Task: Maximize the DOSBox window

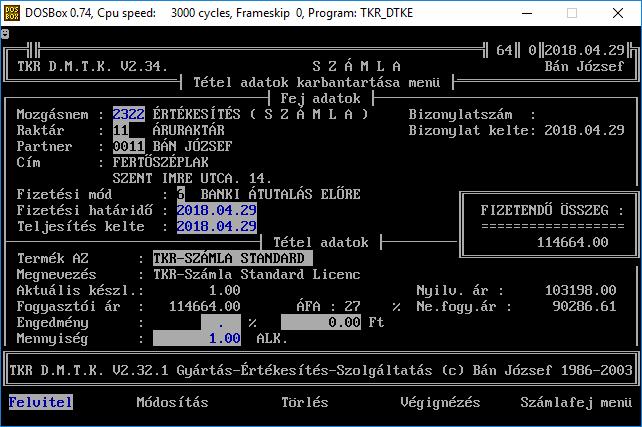Action: pos(572,13)
